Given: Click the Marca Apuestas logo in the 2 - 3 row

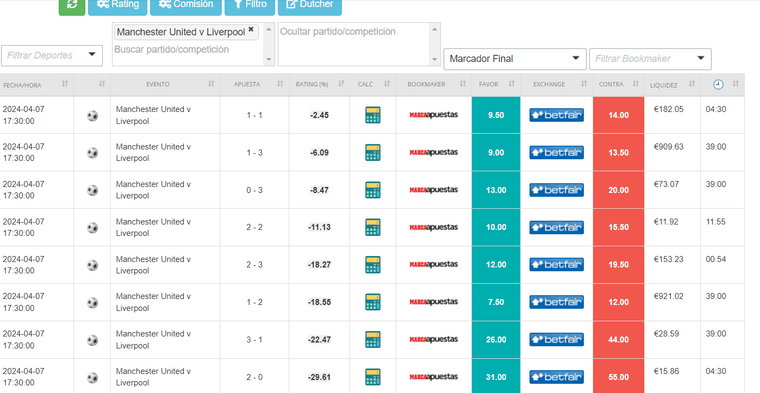Looking at the screenshot, I should coord(433,265).
